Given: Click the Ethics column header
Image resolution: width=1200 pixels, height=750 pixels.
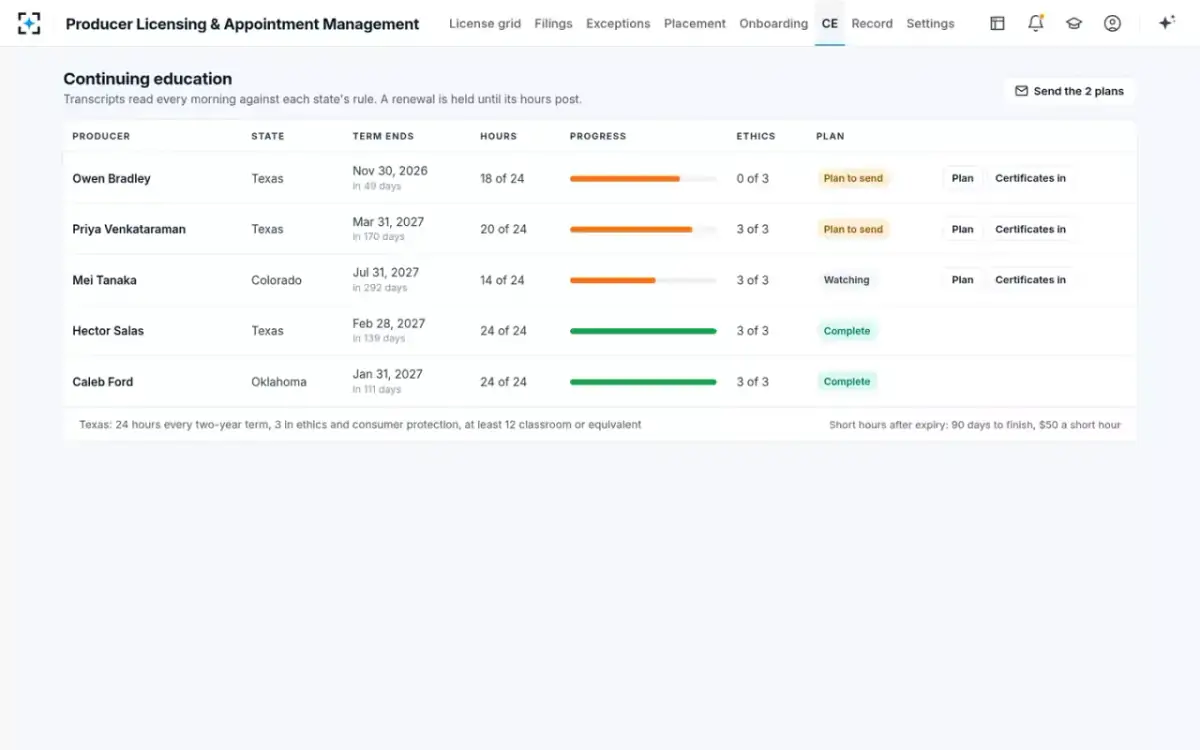Looking at the screenshot, I should (756, 136).
